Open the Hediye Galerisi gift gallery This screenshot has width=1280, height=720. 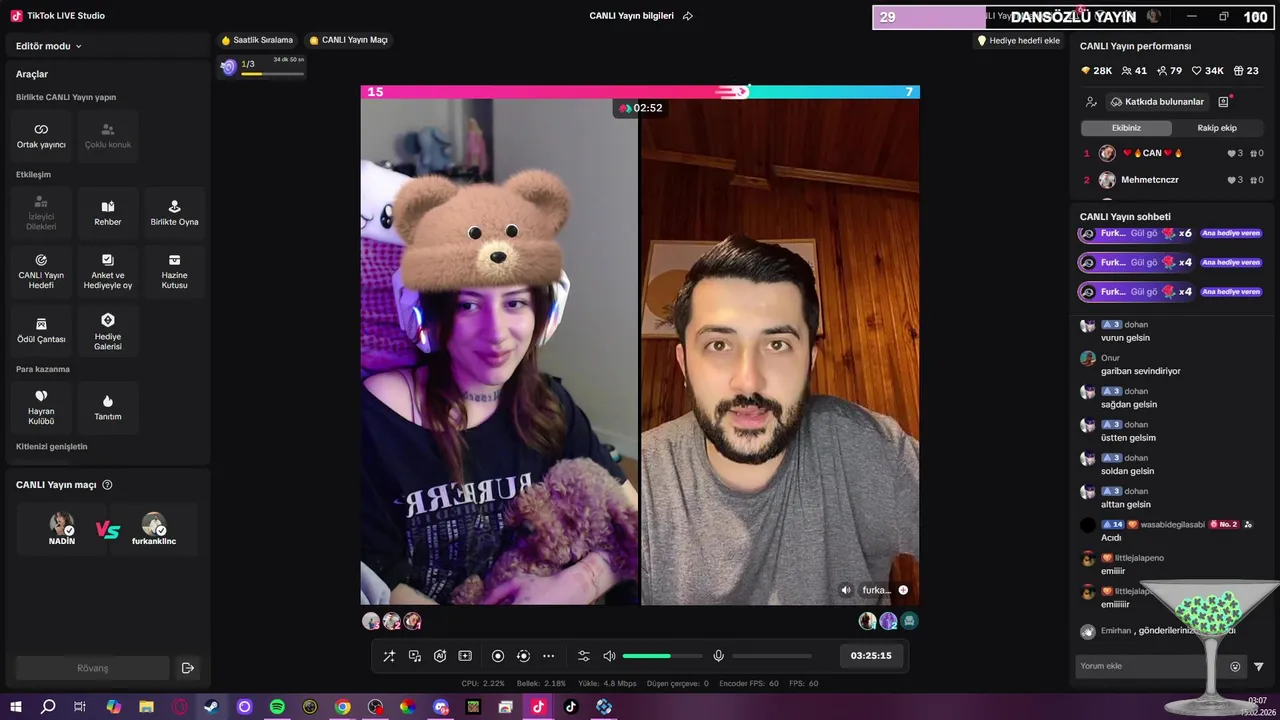click(x=108, y=330)
